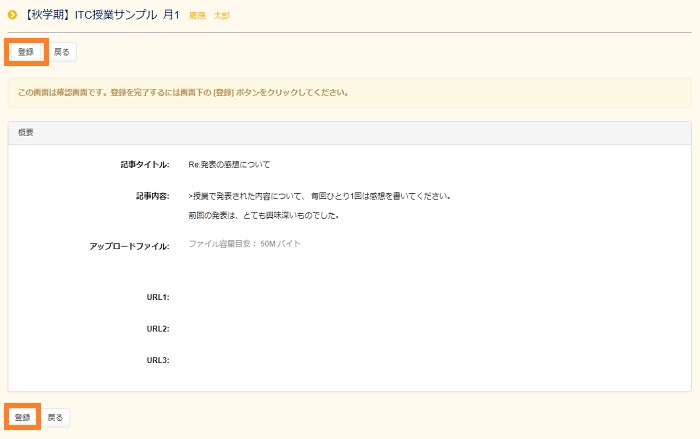Click the empty area right of URL1

click(x=400, y=297)
